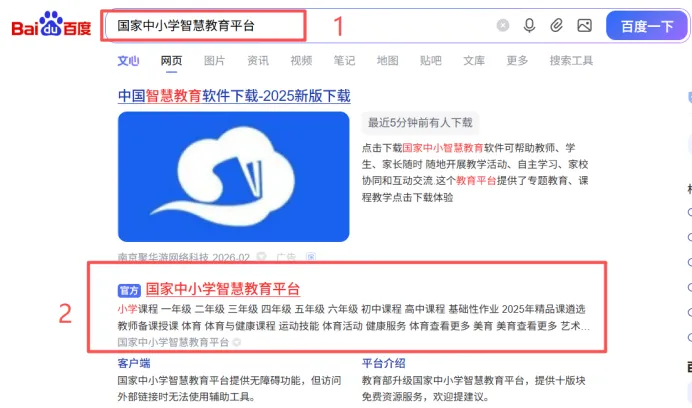Go to the 视频 tab
692x408 pixels.
point(301,60)
